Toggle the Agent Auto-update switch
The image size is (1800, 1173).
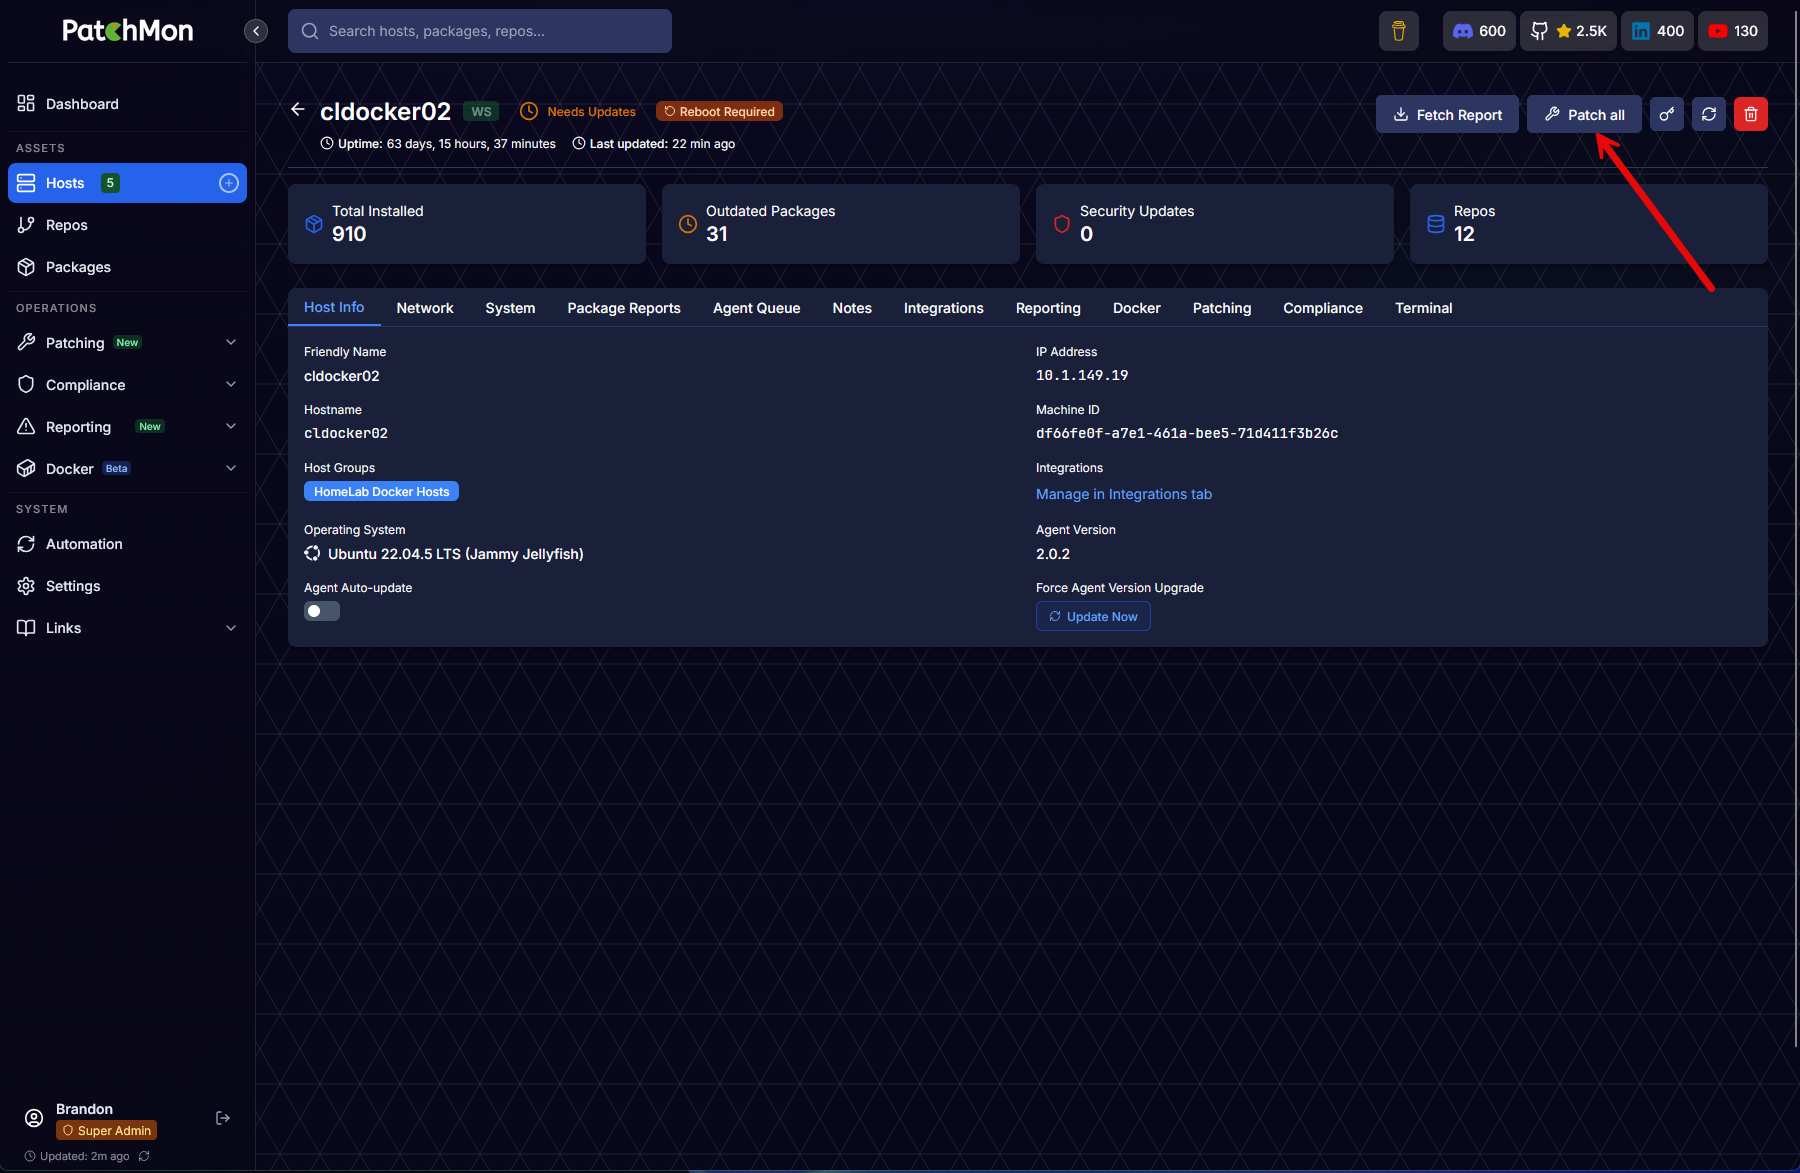pos(322,611)
